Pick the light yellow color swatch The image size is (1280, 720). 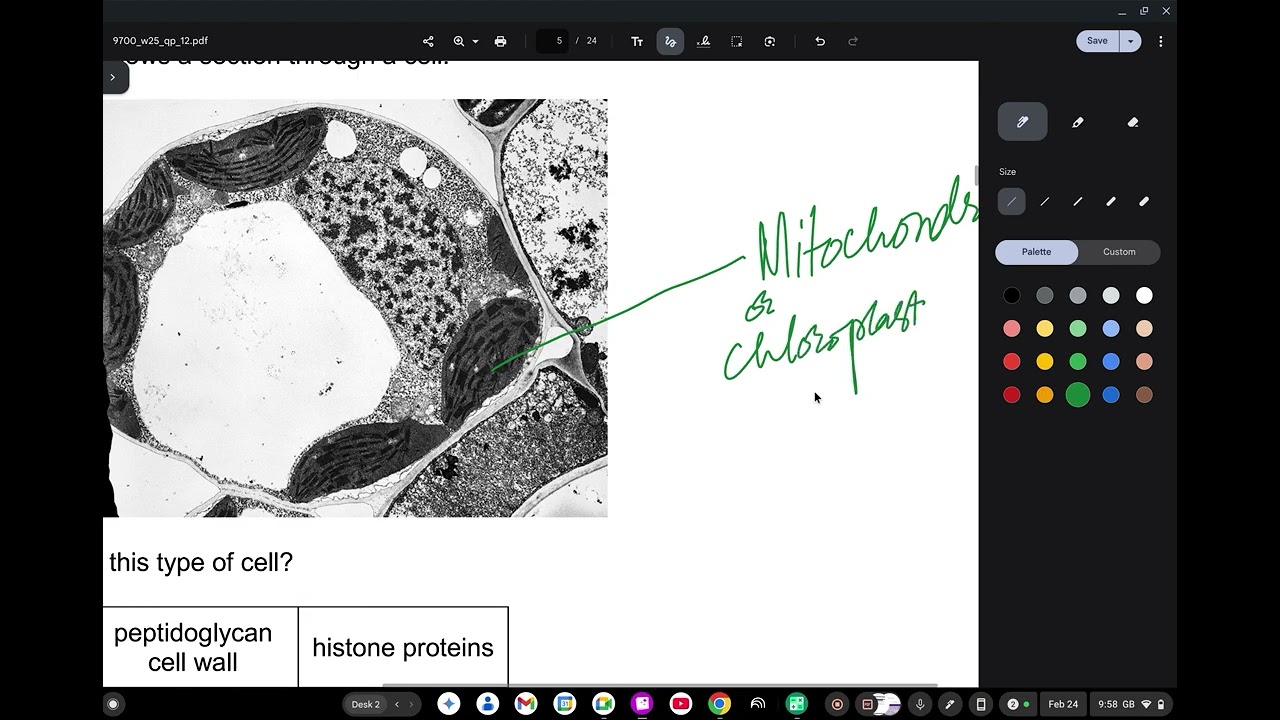pos(1044,328)
